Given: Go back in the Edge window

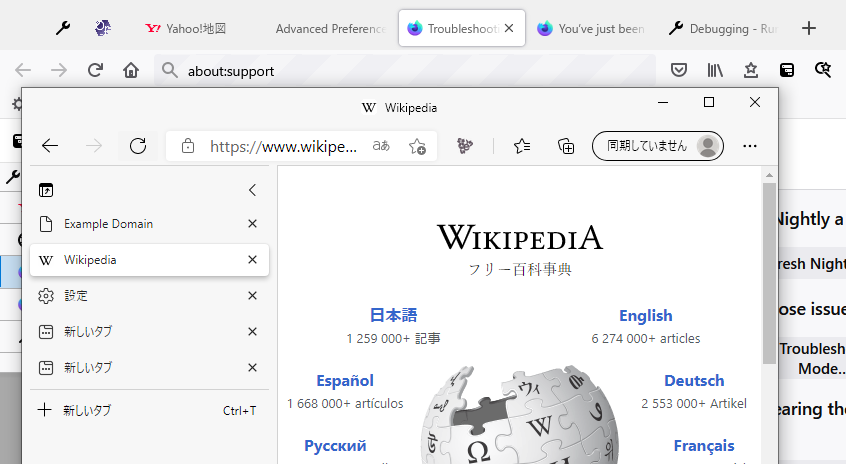Looking at the screenshot, I should (x=50, y=146).
